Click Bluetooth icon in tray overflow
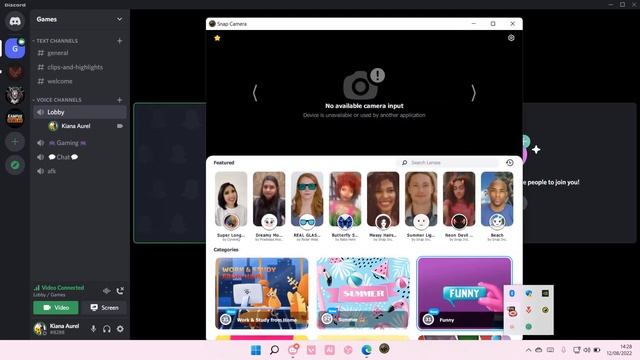Viewport: 640px width, 360px height. tap(512, 293)
